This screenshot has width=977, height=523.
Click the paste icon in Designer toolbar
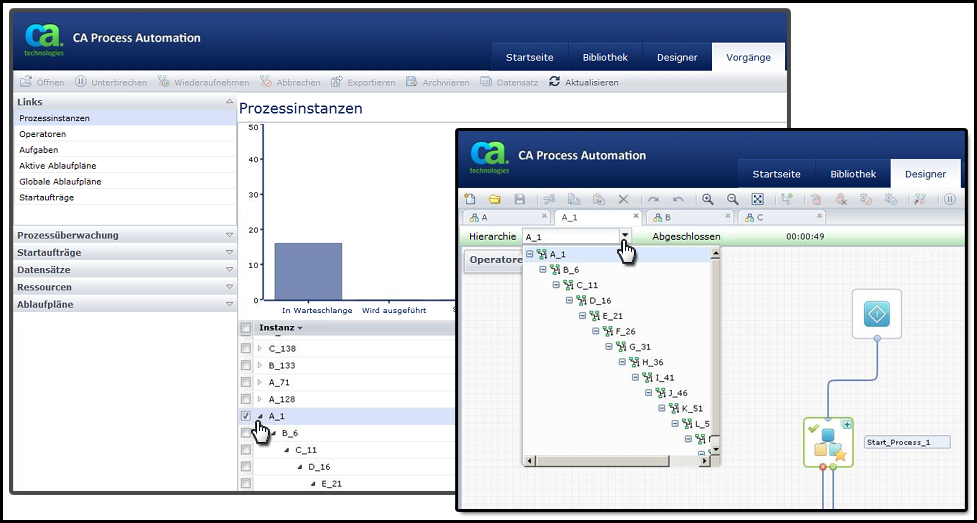599,199
